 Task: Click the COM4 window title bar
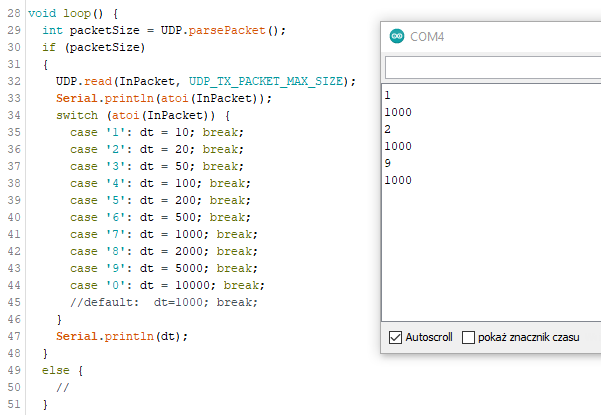tap(491, 37)
